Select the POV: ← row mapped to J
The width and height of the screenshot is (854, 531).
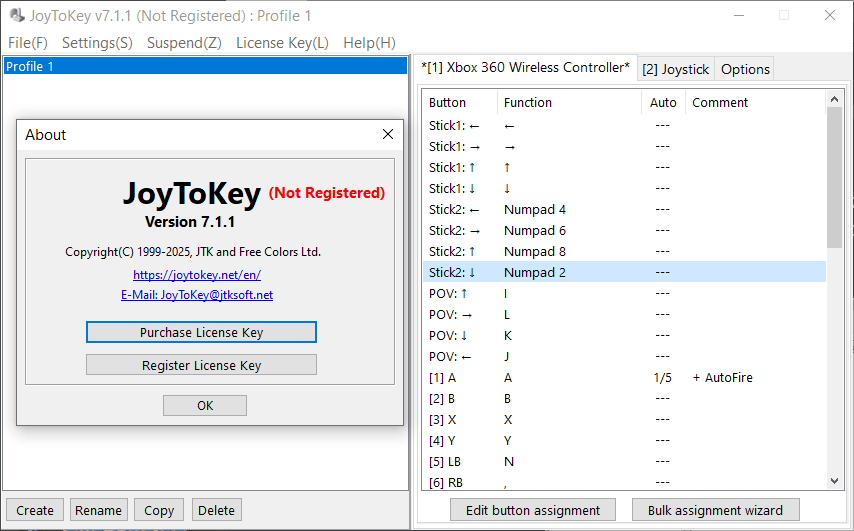point(624,356)
